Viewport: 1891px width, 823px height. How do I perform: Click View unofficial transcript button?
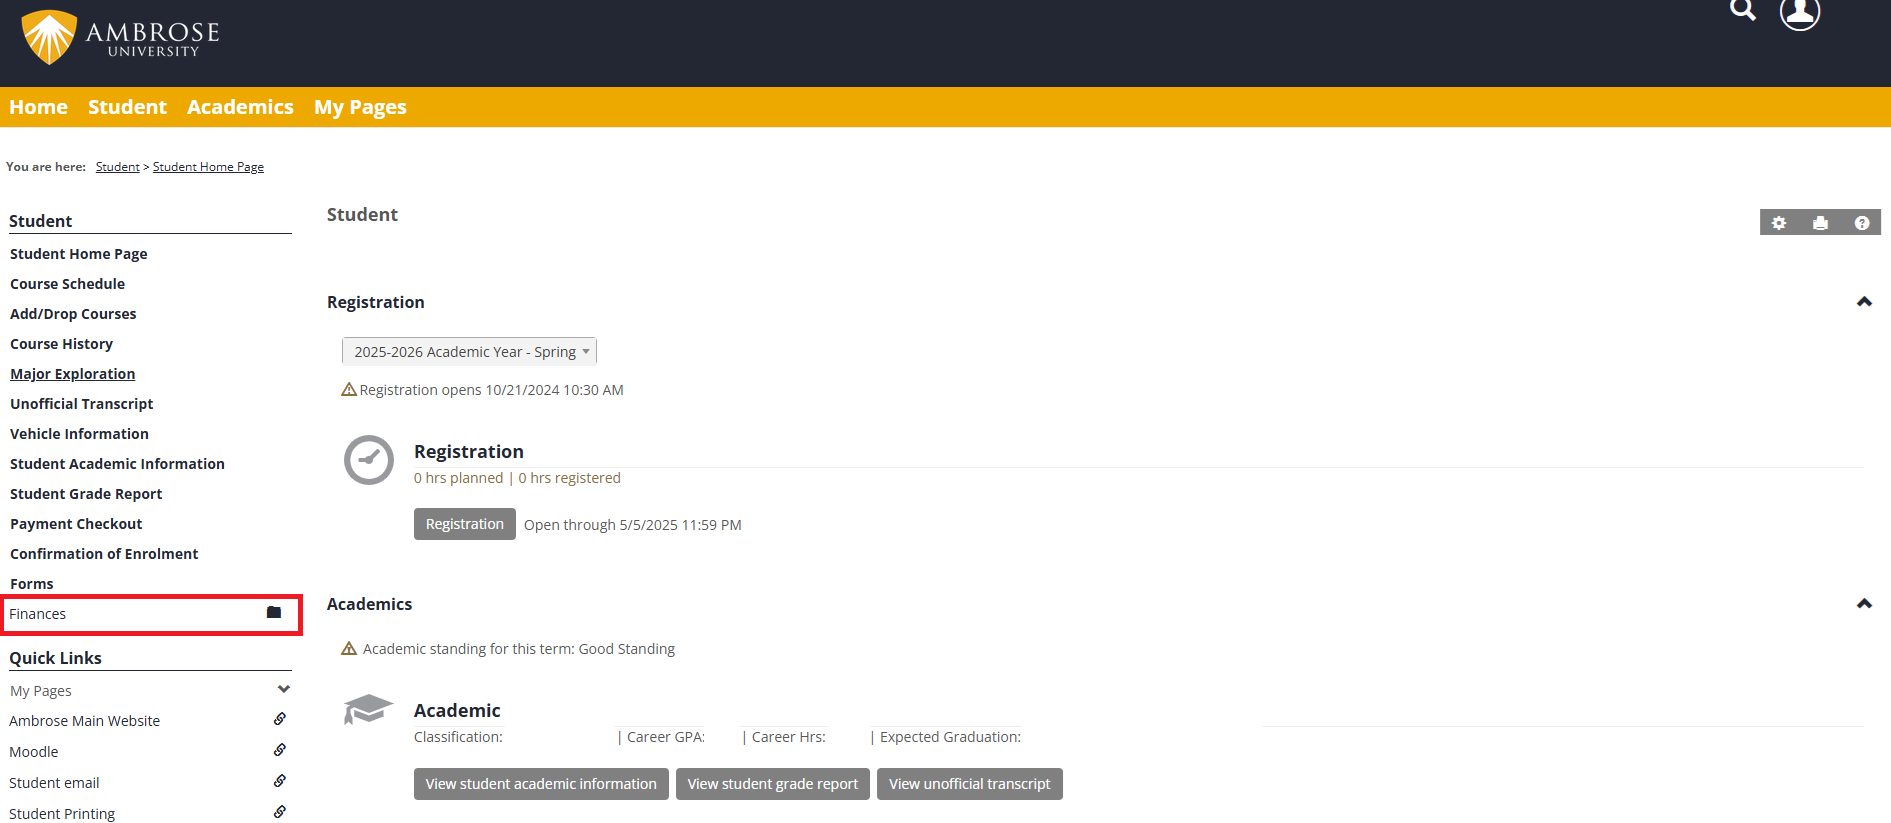pyautogui.click(x=969, y=784)
